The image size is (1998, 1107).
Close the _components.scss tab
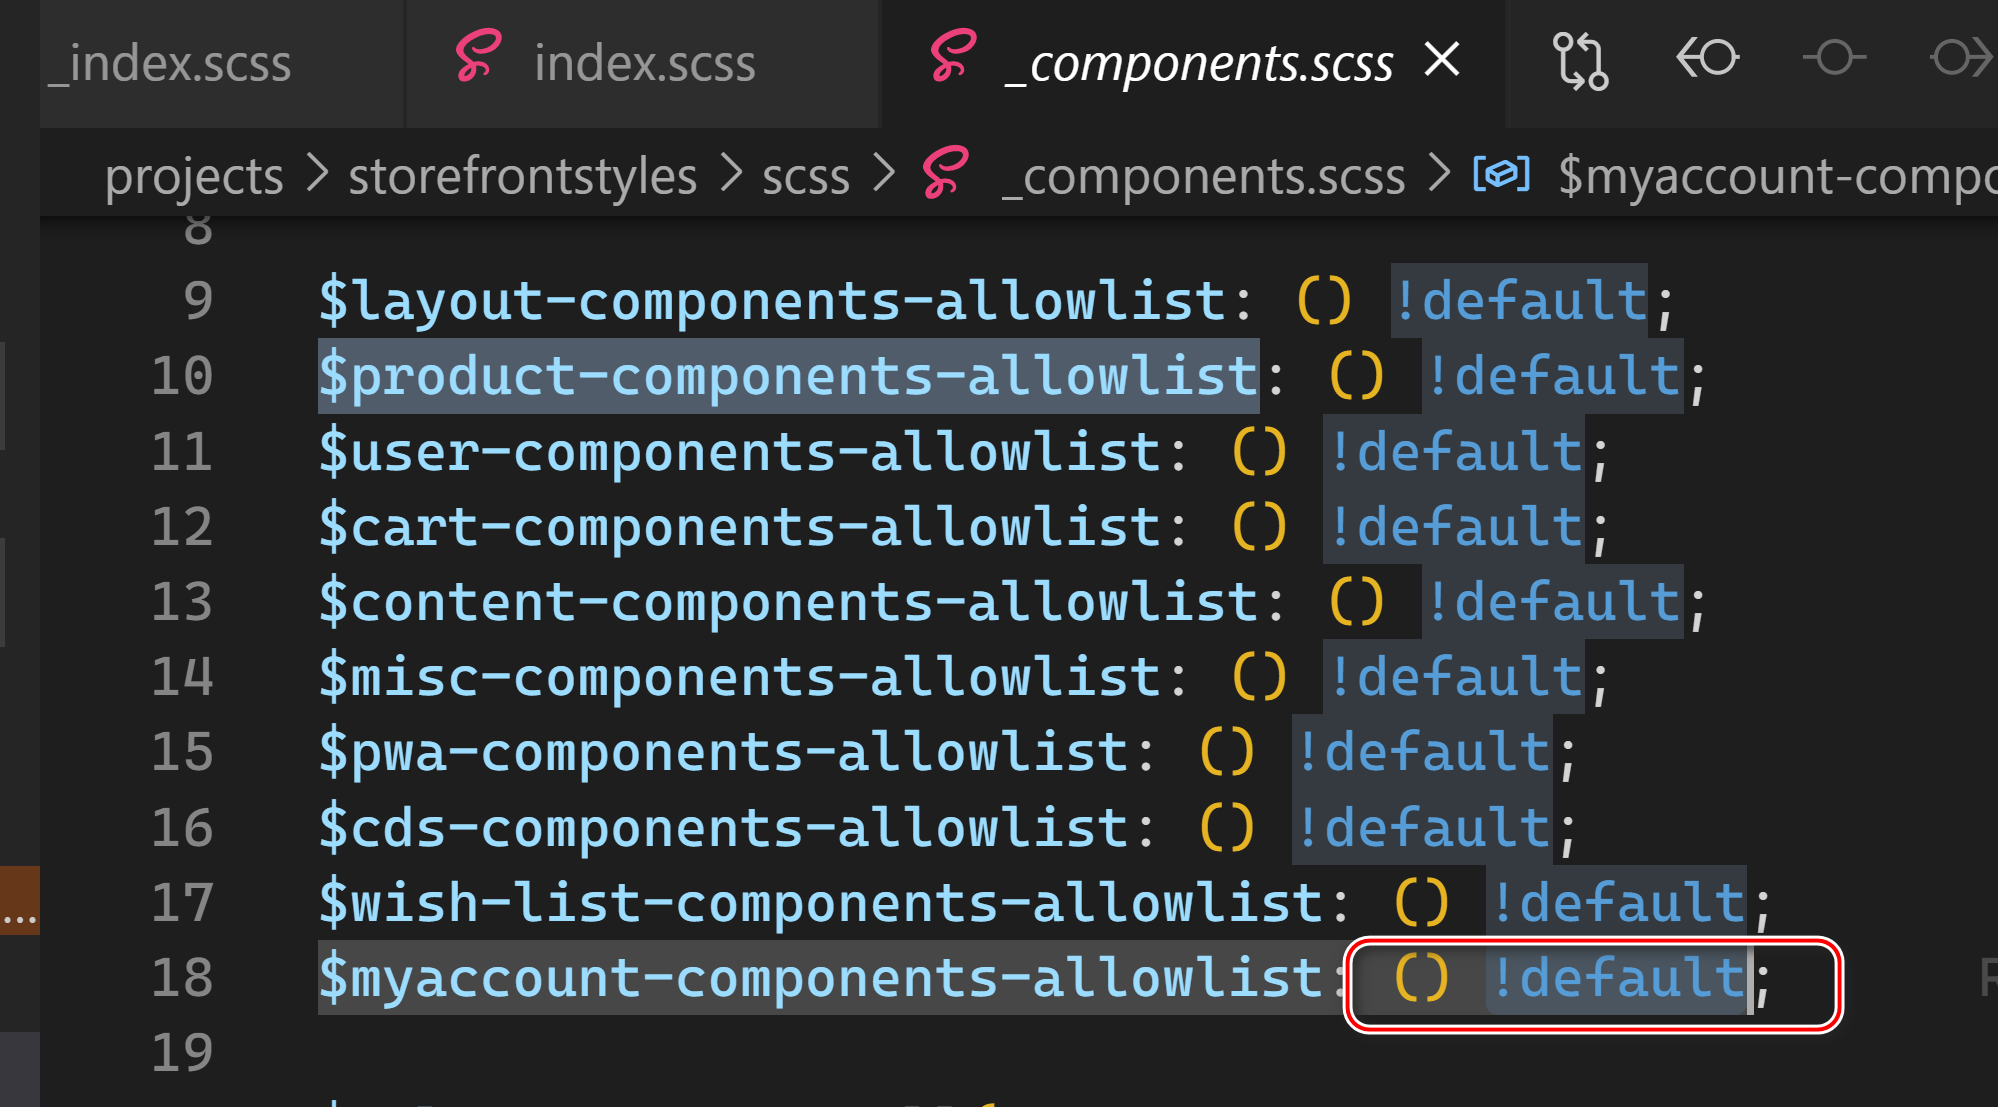1442,60
